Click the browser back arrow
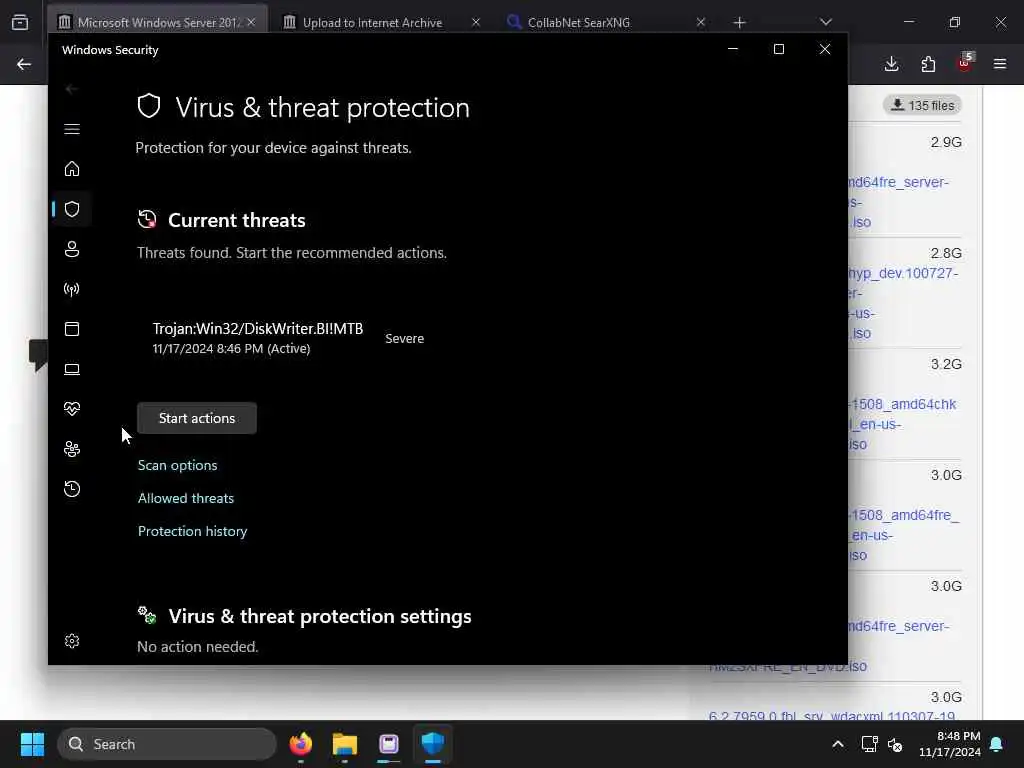 tap(24, 64)
